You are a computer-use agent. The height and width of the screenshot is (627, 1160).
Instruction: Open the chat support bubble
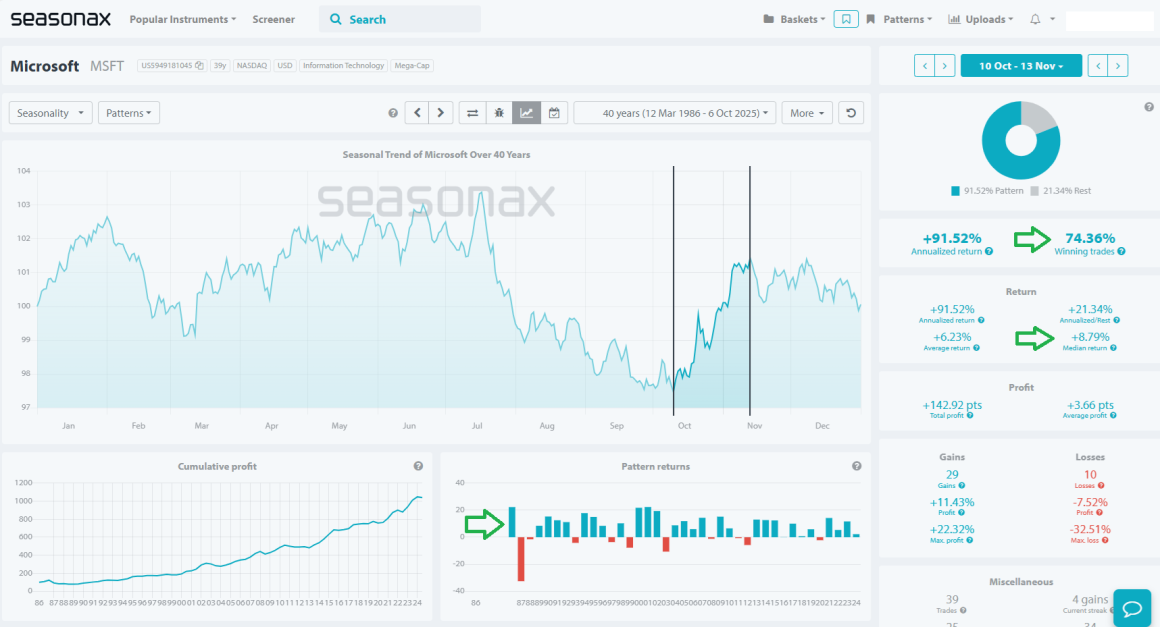(1132, 608)
